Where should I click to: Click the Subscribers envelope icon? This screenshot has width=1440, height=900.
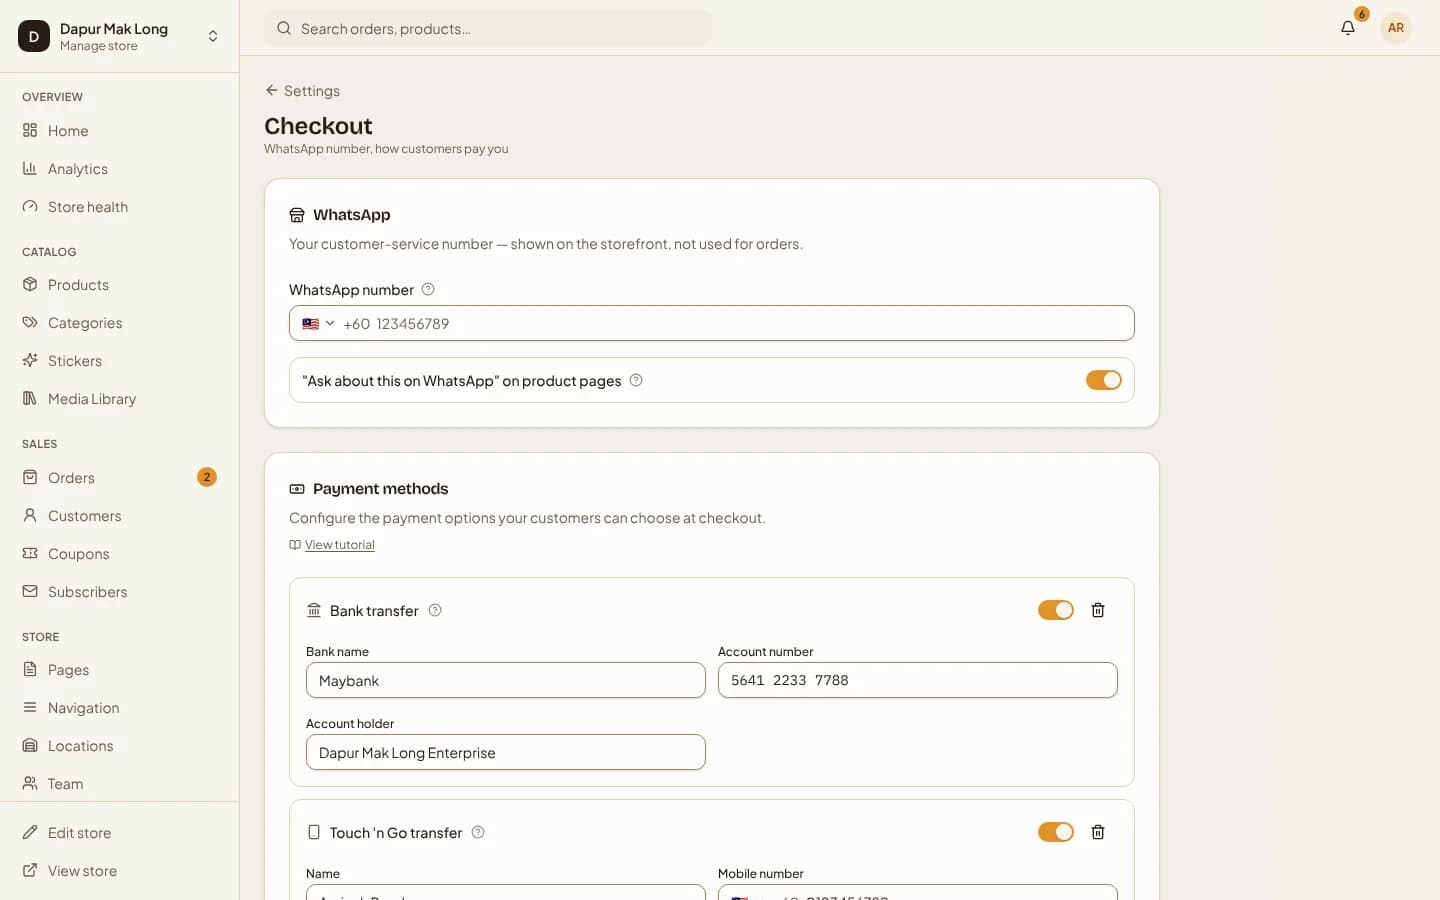[30, 591]
